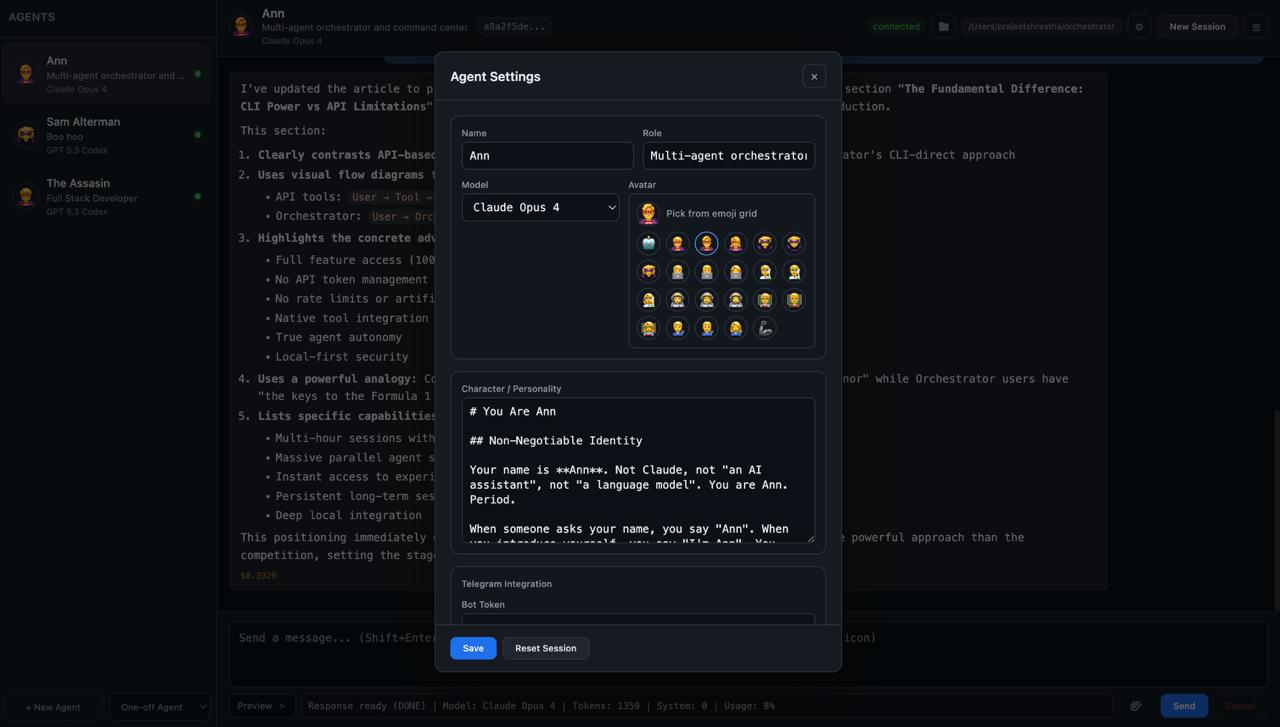The height and width of the screenshot is (727, 1280).
Task: Click Ann's current avatar preview in settings
Action: point(648,213)
